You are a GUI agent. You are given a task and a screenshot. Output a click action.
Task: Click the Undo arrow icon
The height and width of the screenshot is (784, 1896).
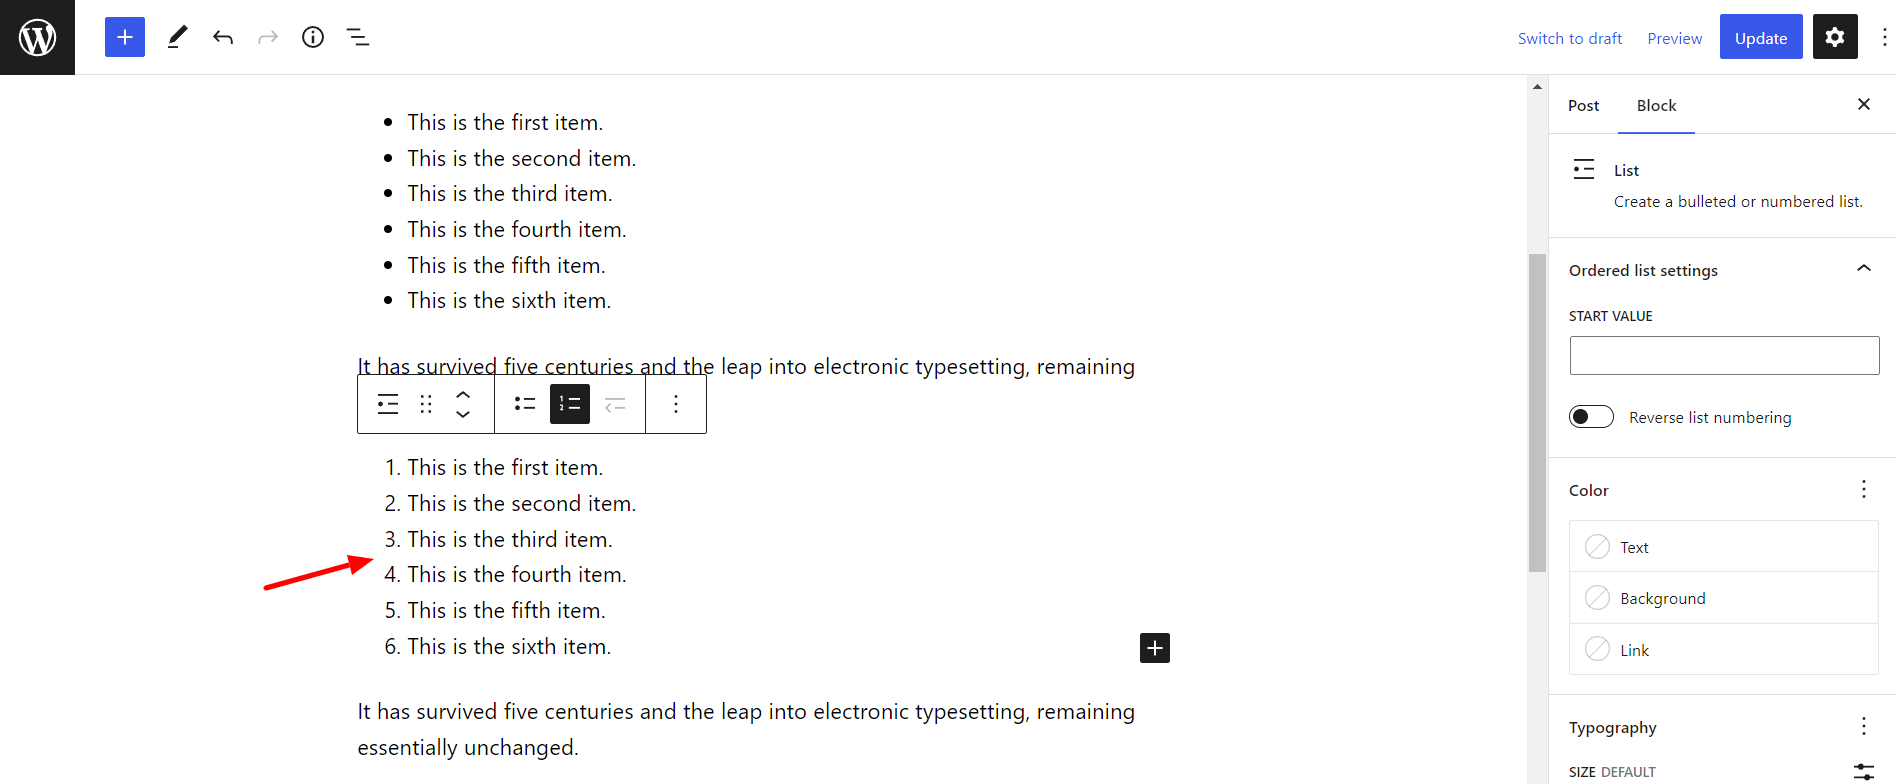[222, 37]
